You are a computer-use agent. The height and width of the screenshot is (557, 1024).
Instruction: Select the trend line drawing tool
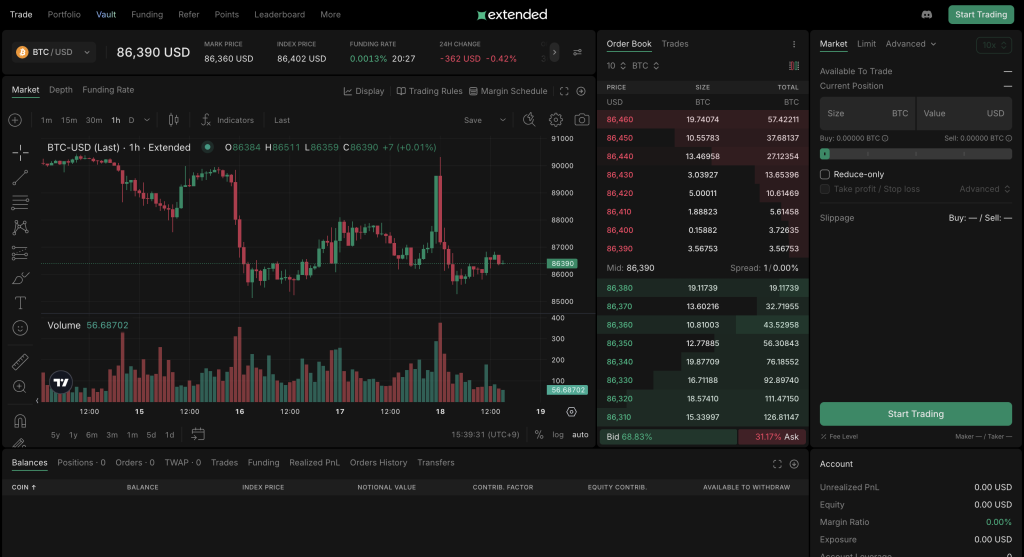tap(20, 177)
